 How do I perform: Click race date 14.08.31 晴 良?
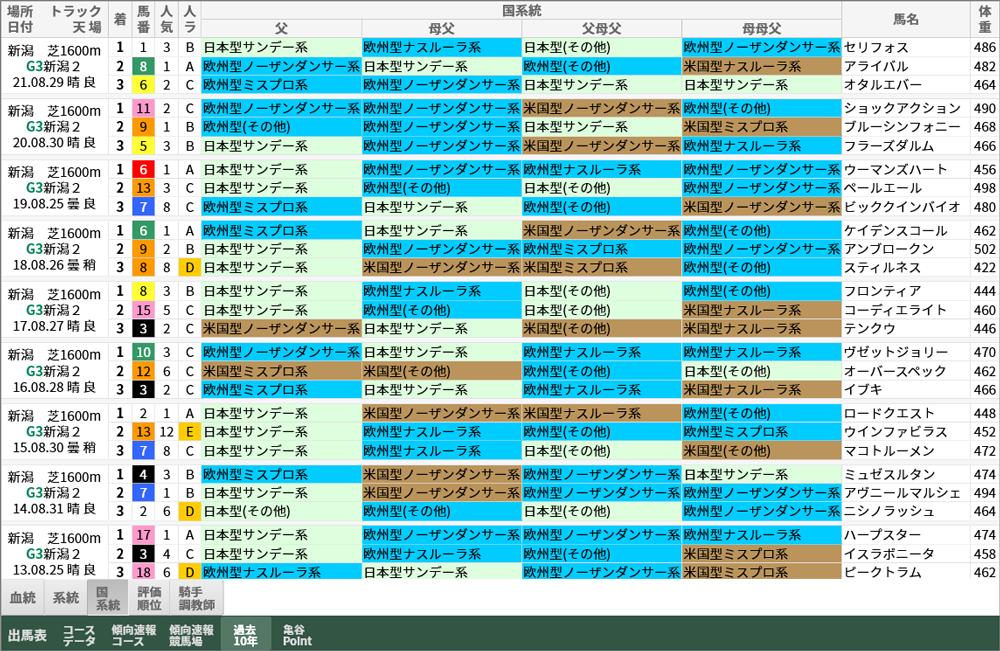click(54, 509)
